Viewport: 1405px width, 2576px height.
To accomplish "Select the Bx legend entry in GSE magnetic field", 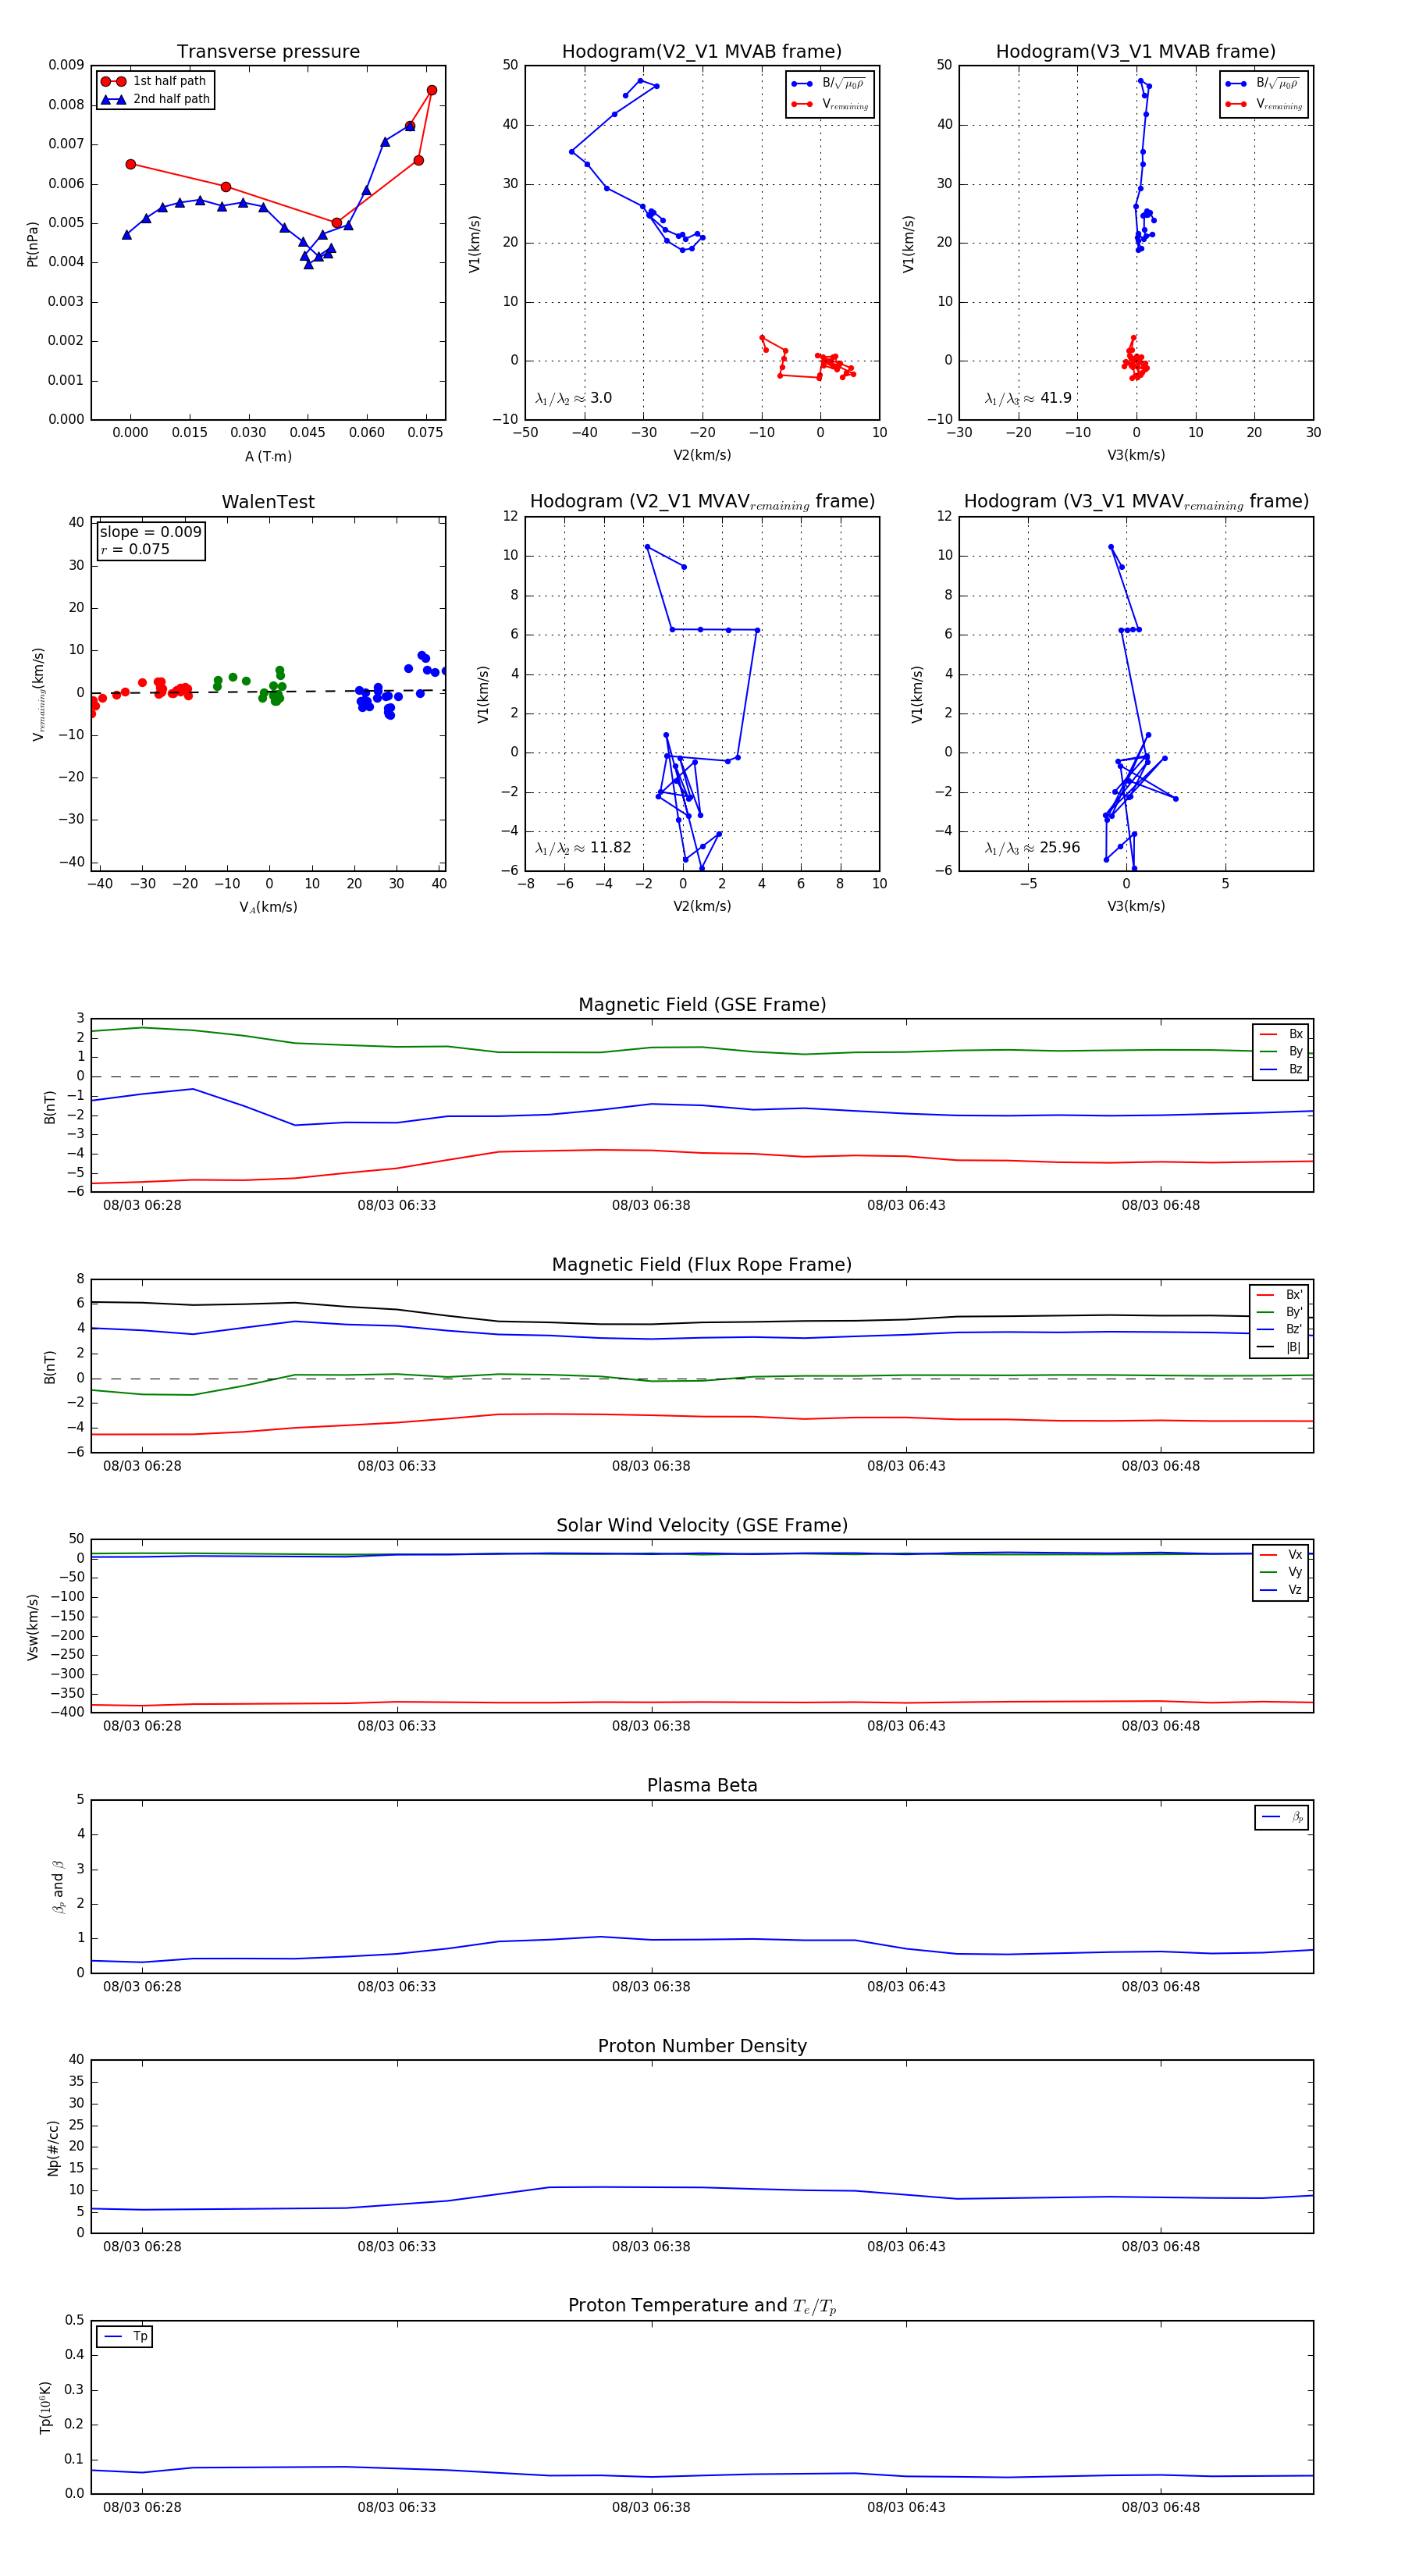I will point(1281,1034).
